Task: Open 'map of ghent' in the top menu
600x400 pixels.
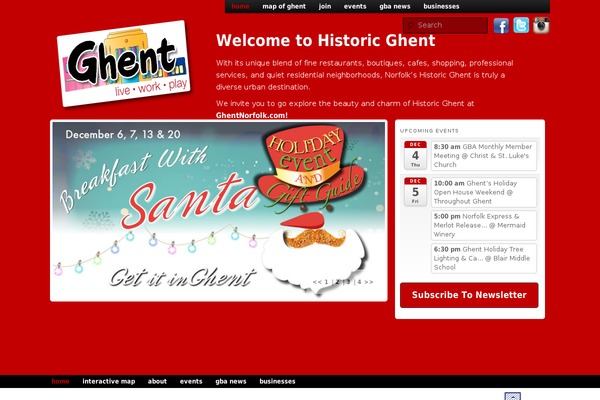Action: coord(284,6)
